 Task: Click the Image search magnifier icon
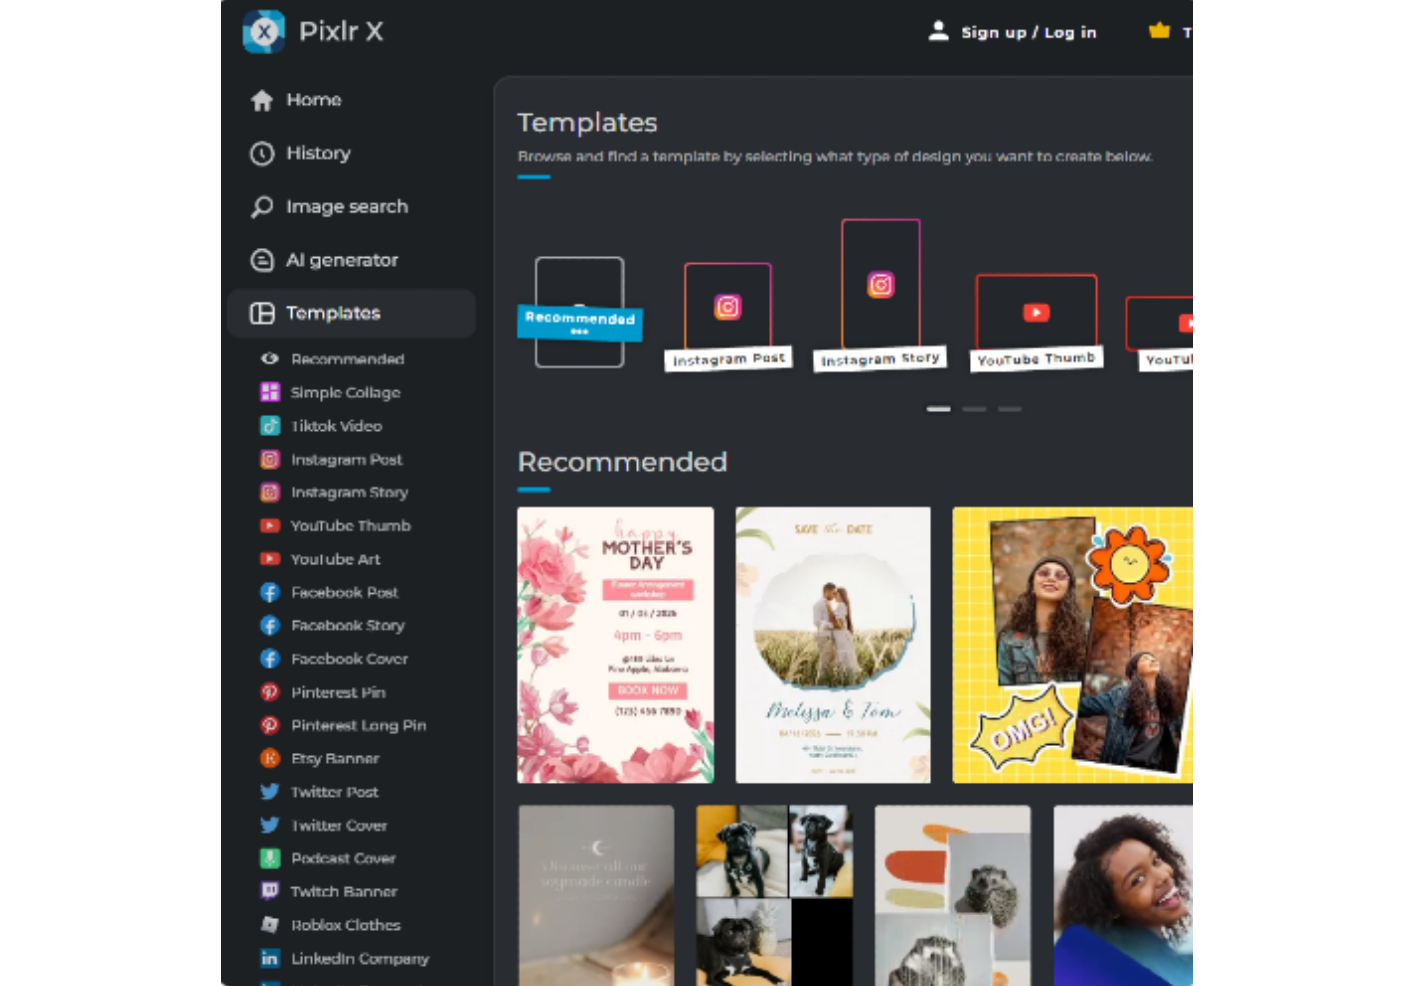click(x=262, y=207)
